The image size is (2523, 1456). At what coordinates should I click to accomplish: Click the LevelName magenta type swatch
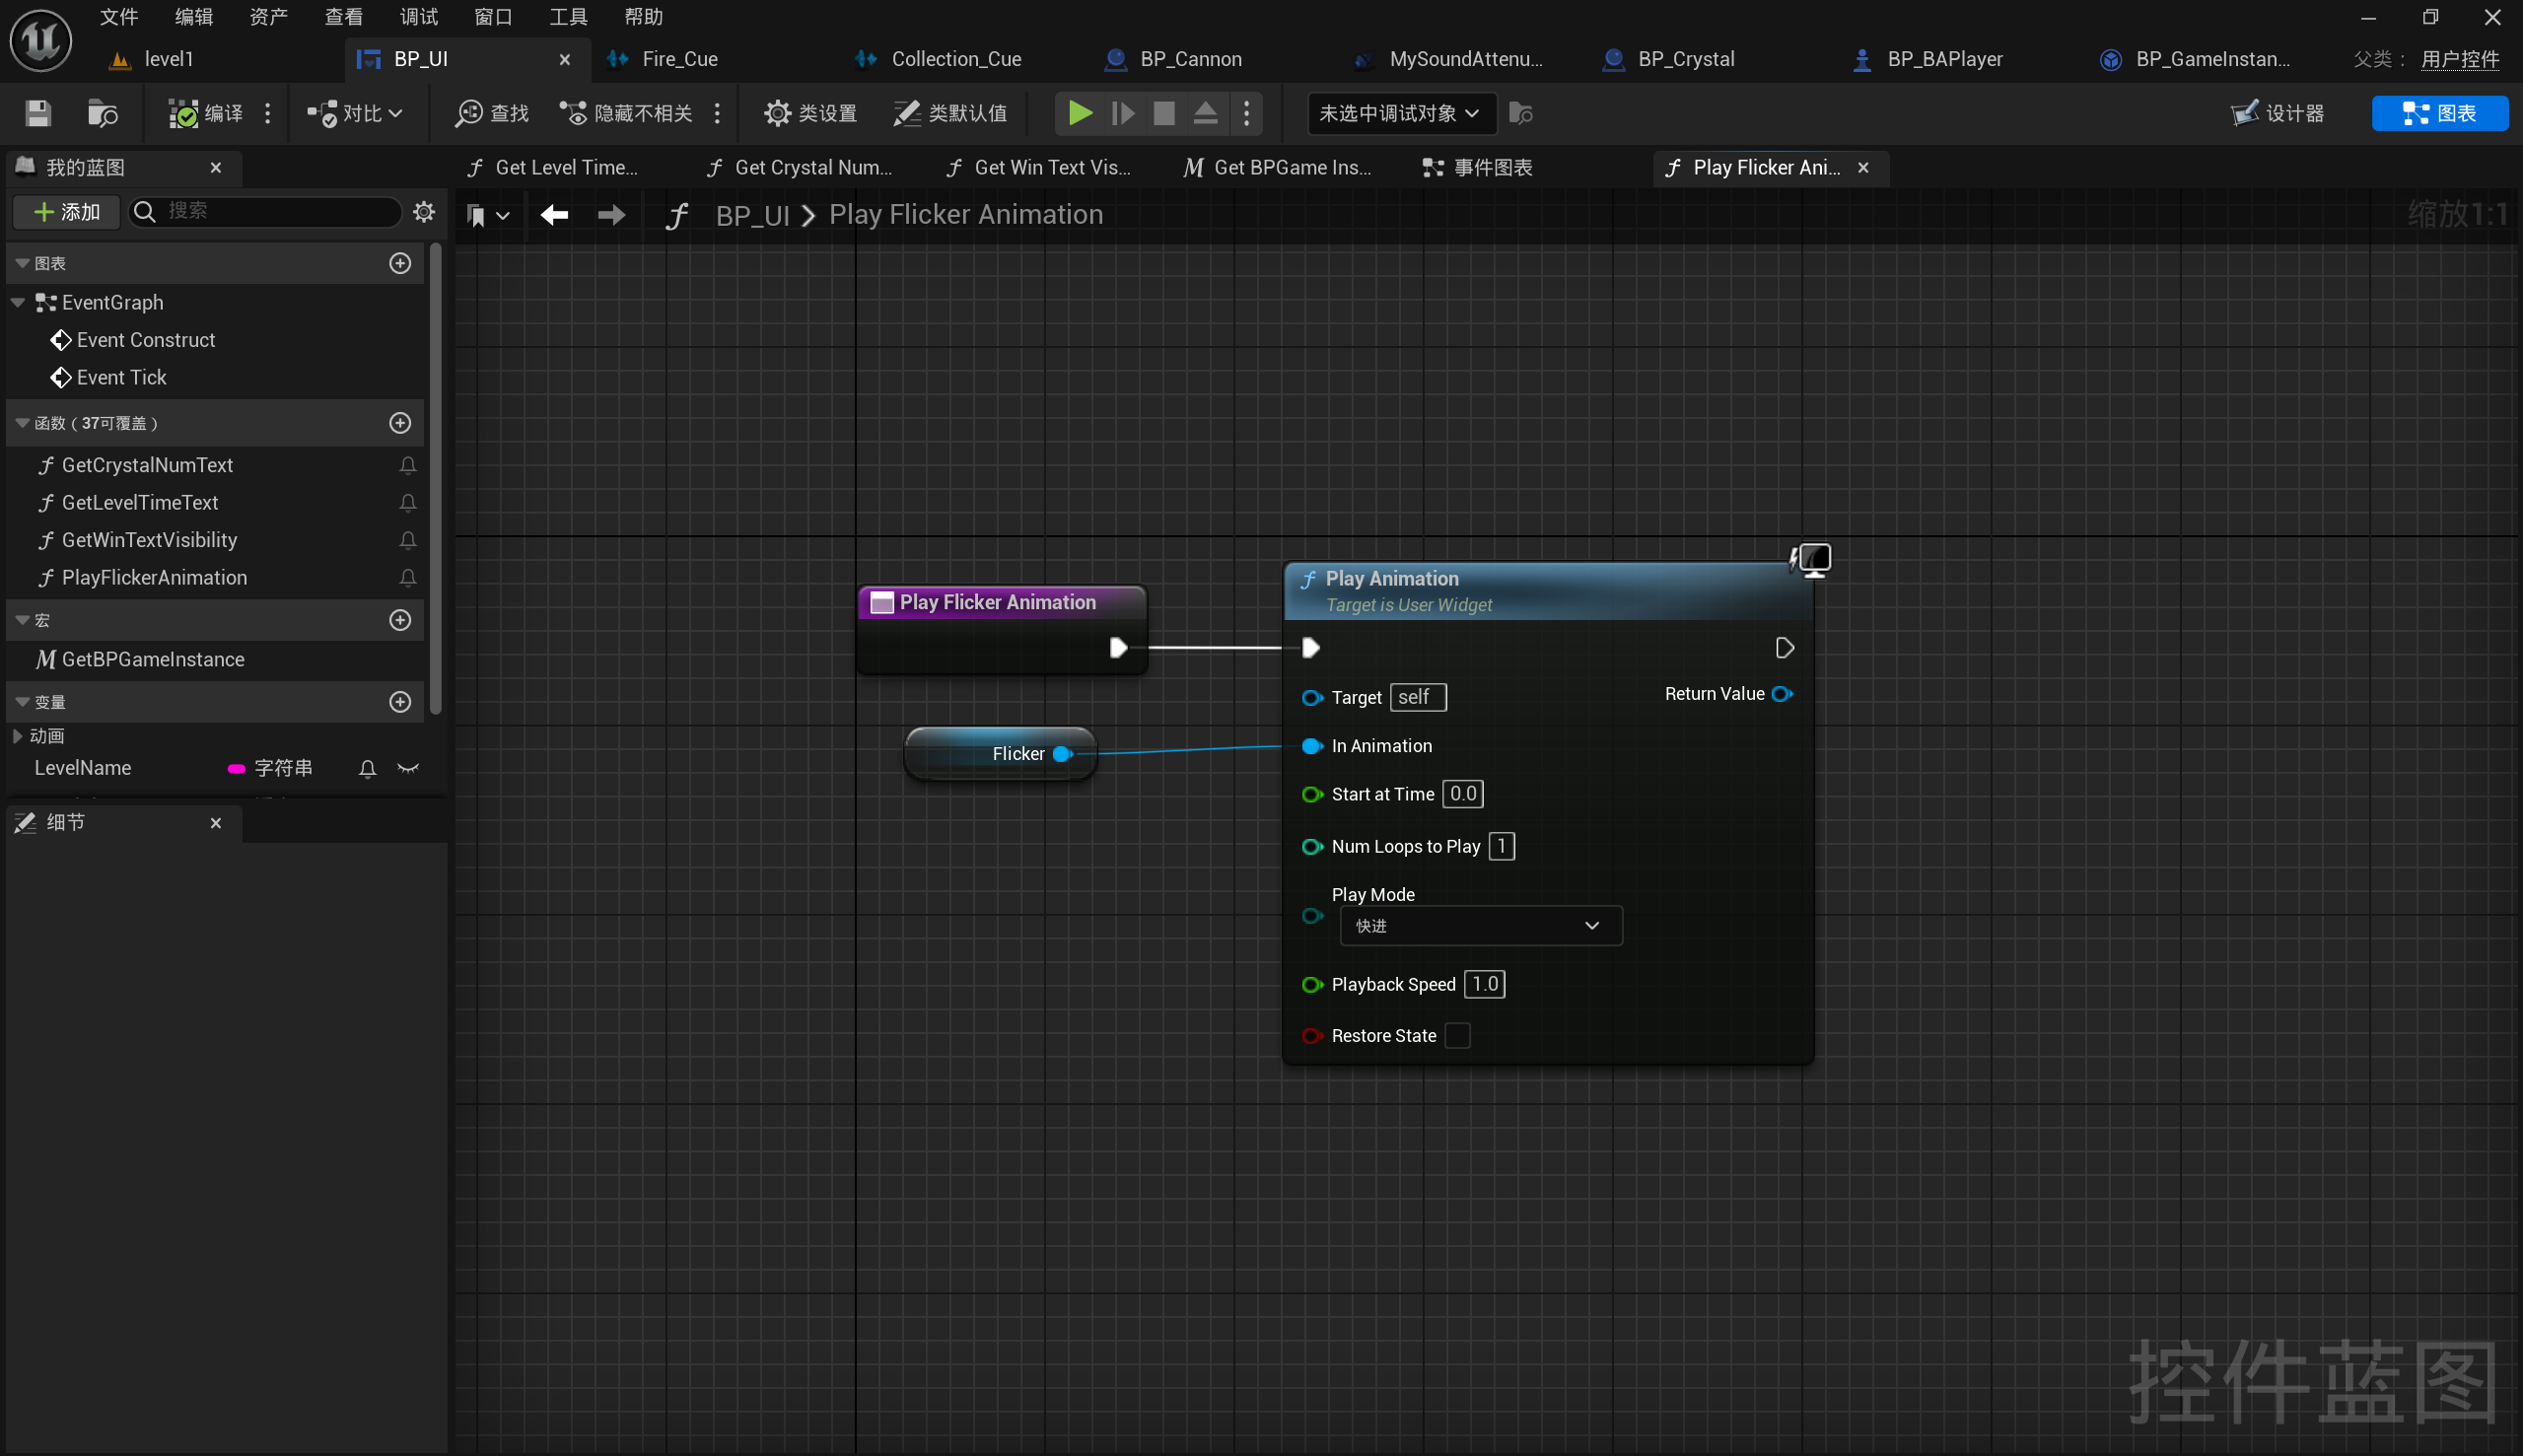pos(237,768)
